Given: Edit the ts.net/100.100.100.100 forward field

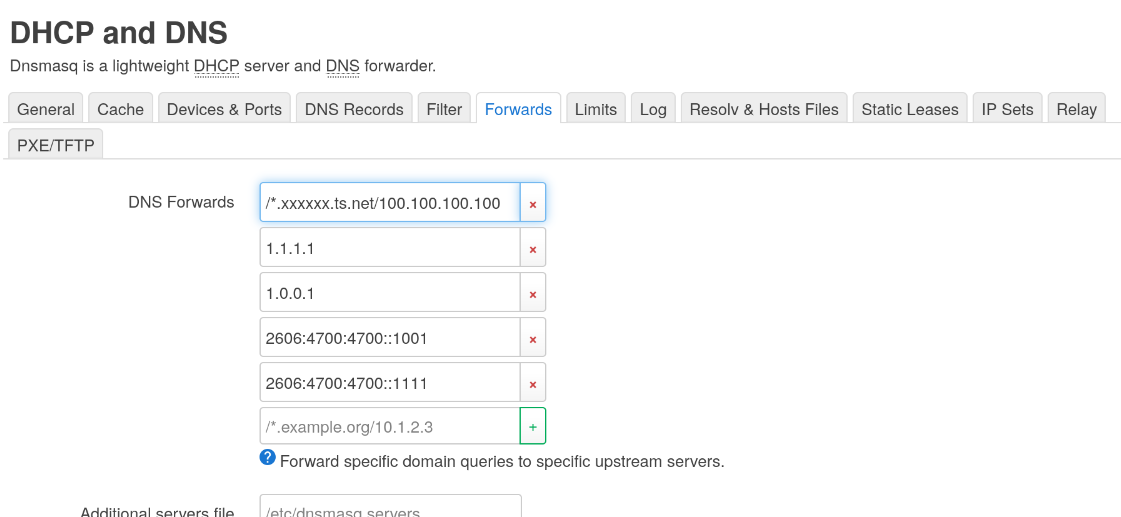Looking at the screenshot, I should (390, 203).
